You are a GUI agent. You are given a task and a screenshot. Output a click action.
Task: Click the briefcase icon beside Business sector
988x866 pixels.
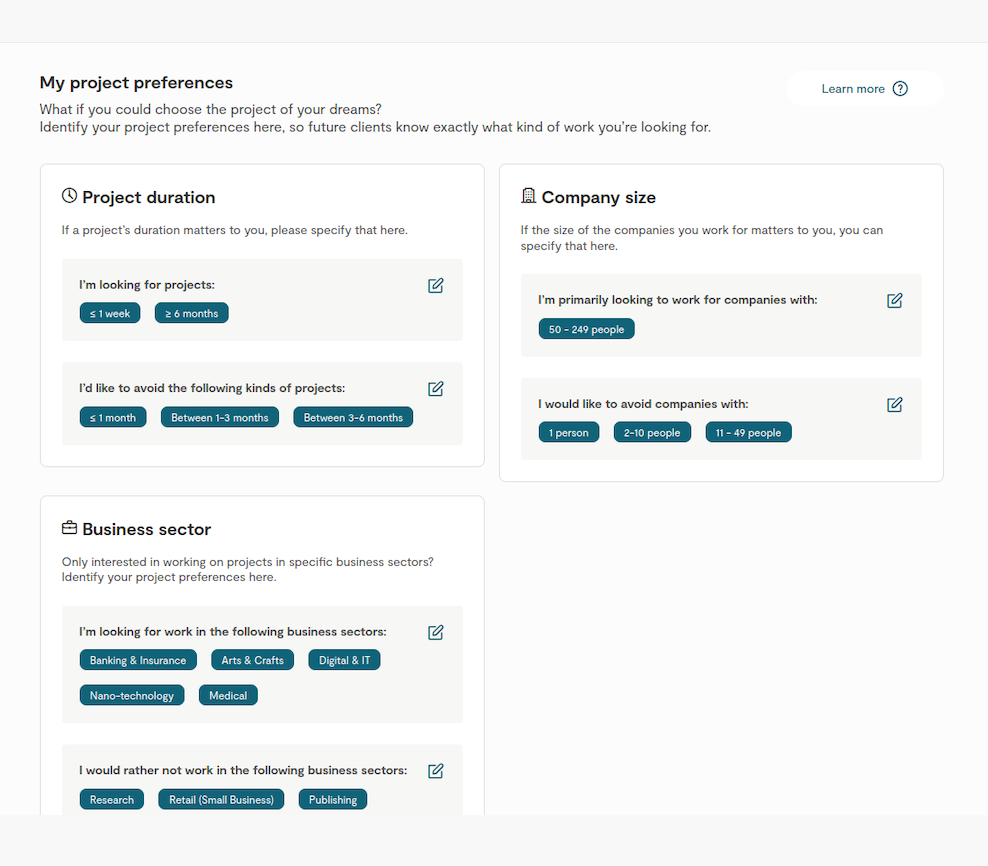69,528
